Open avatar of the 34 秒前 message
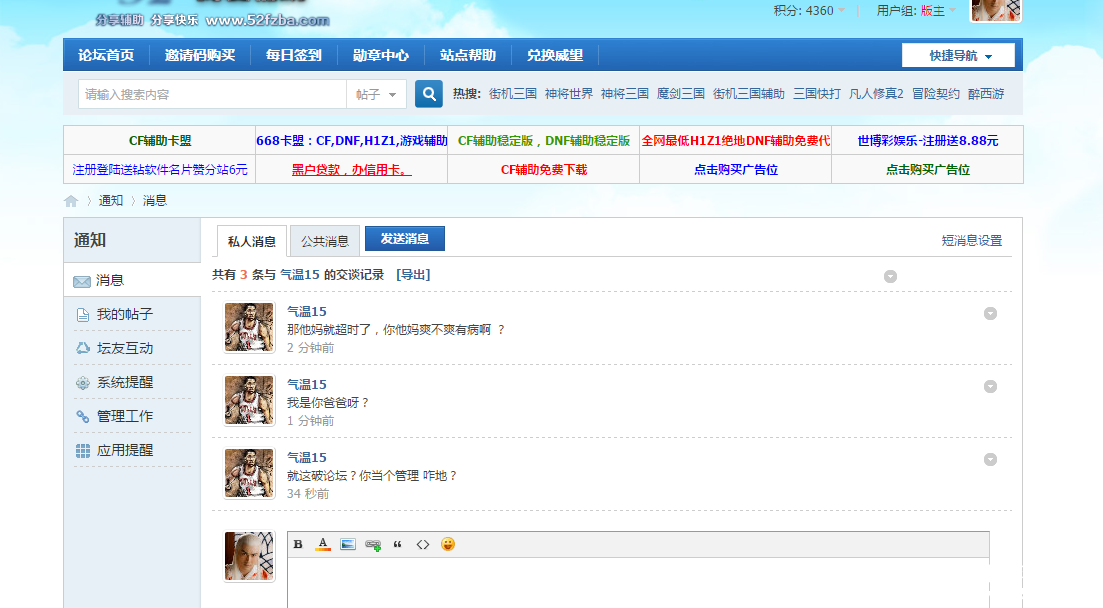1103x608 pixels. coord(249,473)
